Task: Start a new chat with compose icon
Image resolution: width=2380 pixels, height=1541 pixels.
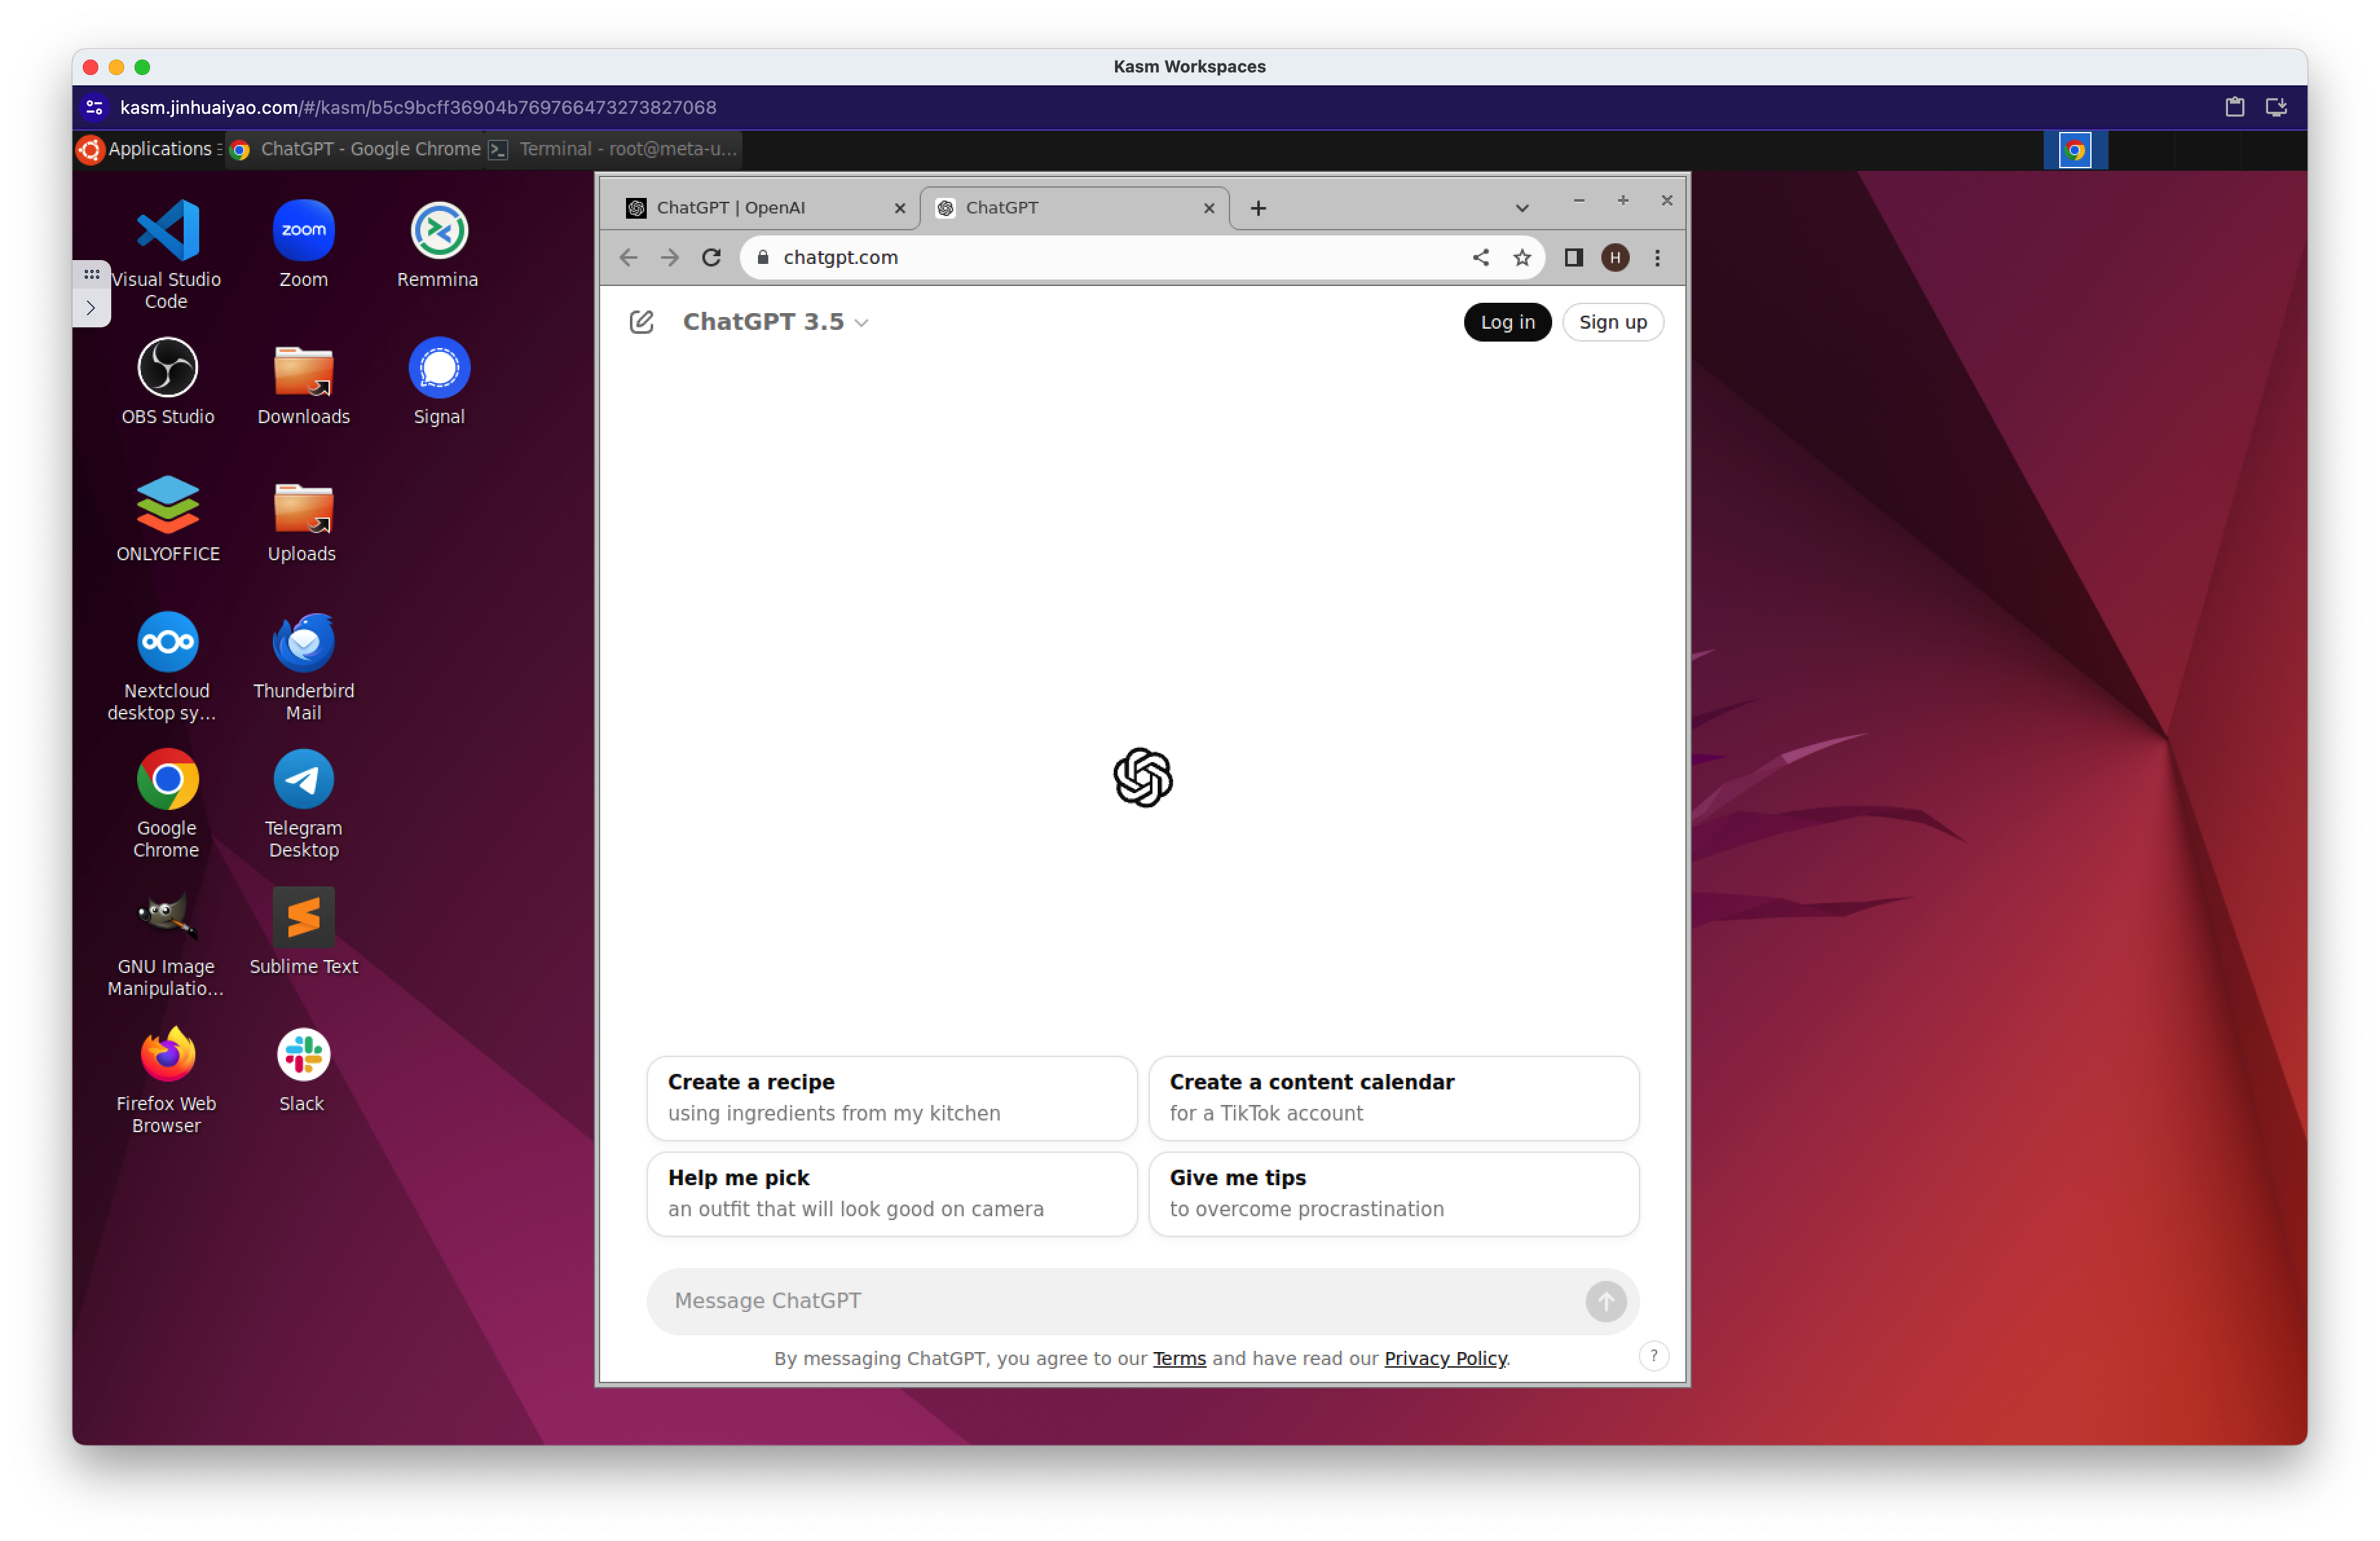Action: pos(641,322)
